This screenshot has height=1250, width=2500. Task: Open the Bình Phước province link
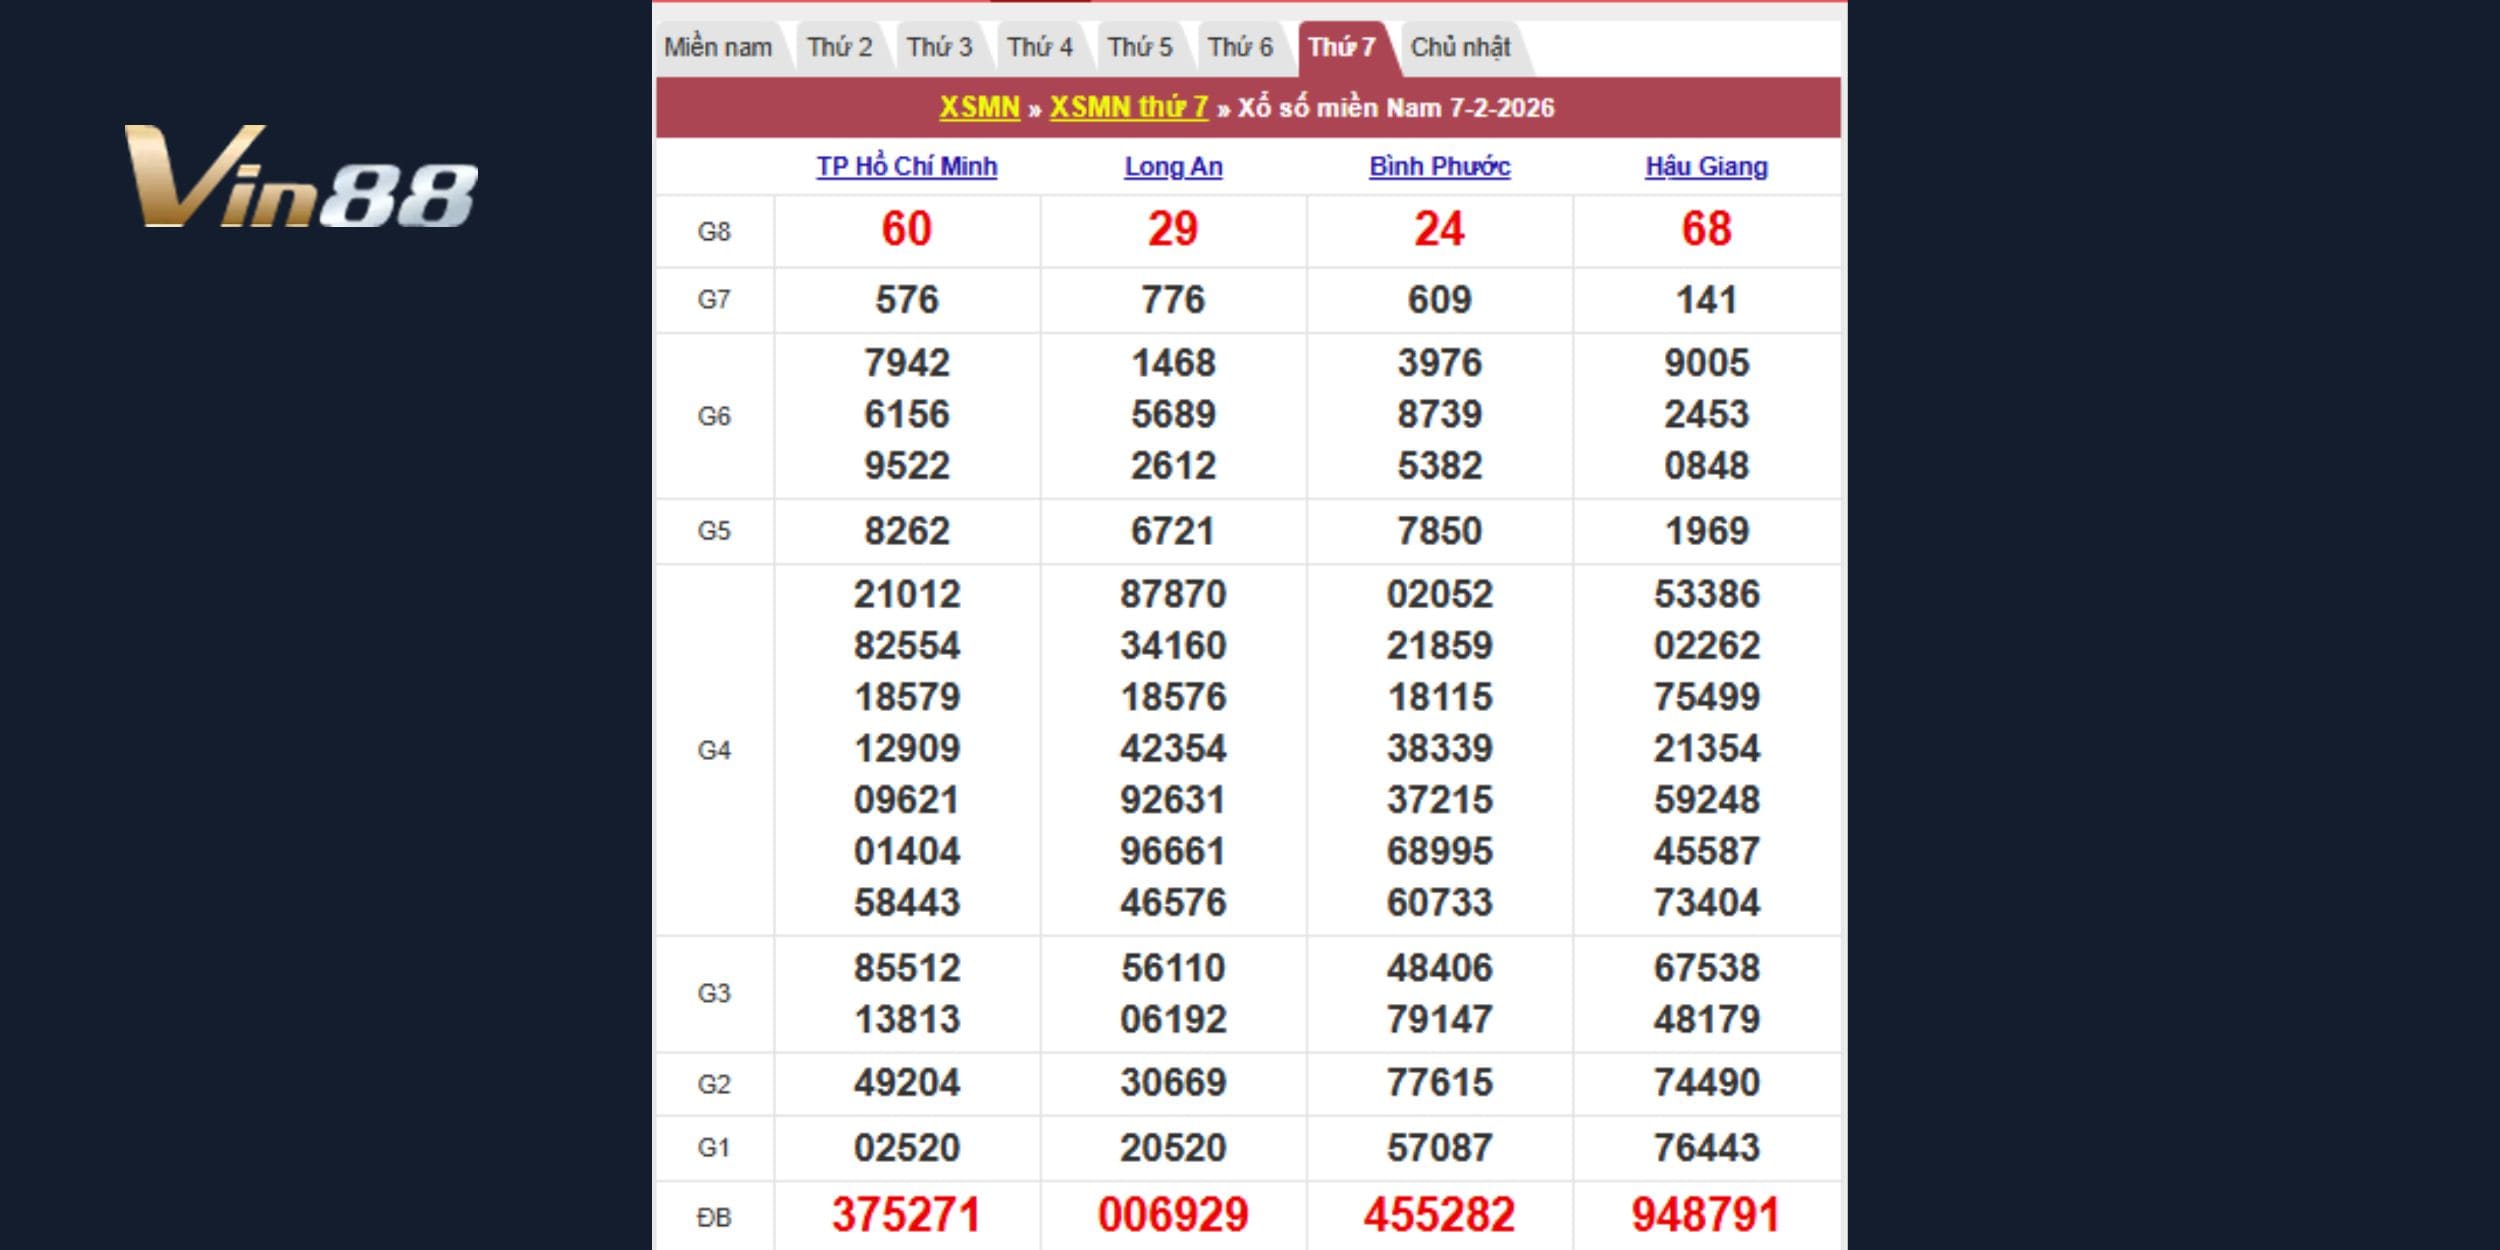click(x=1439, y=166)
